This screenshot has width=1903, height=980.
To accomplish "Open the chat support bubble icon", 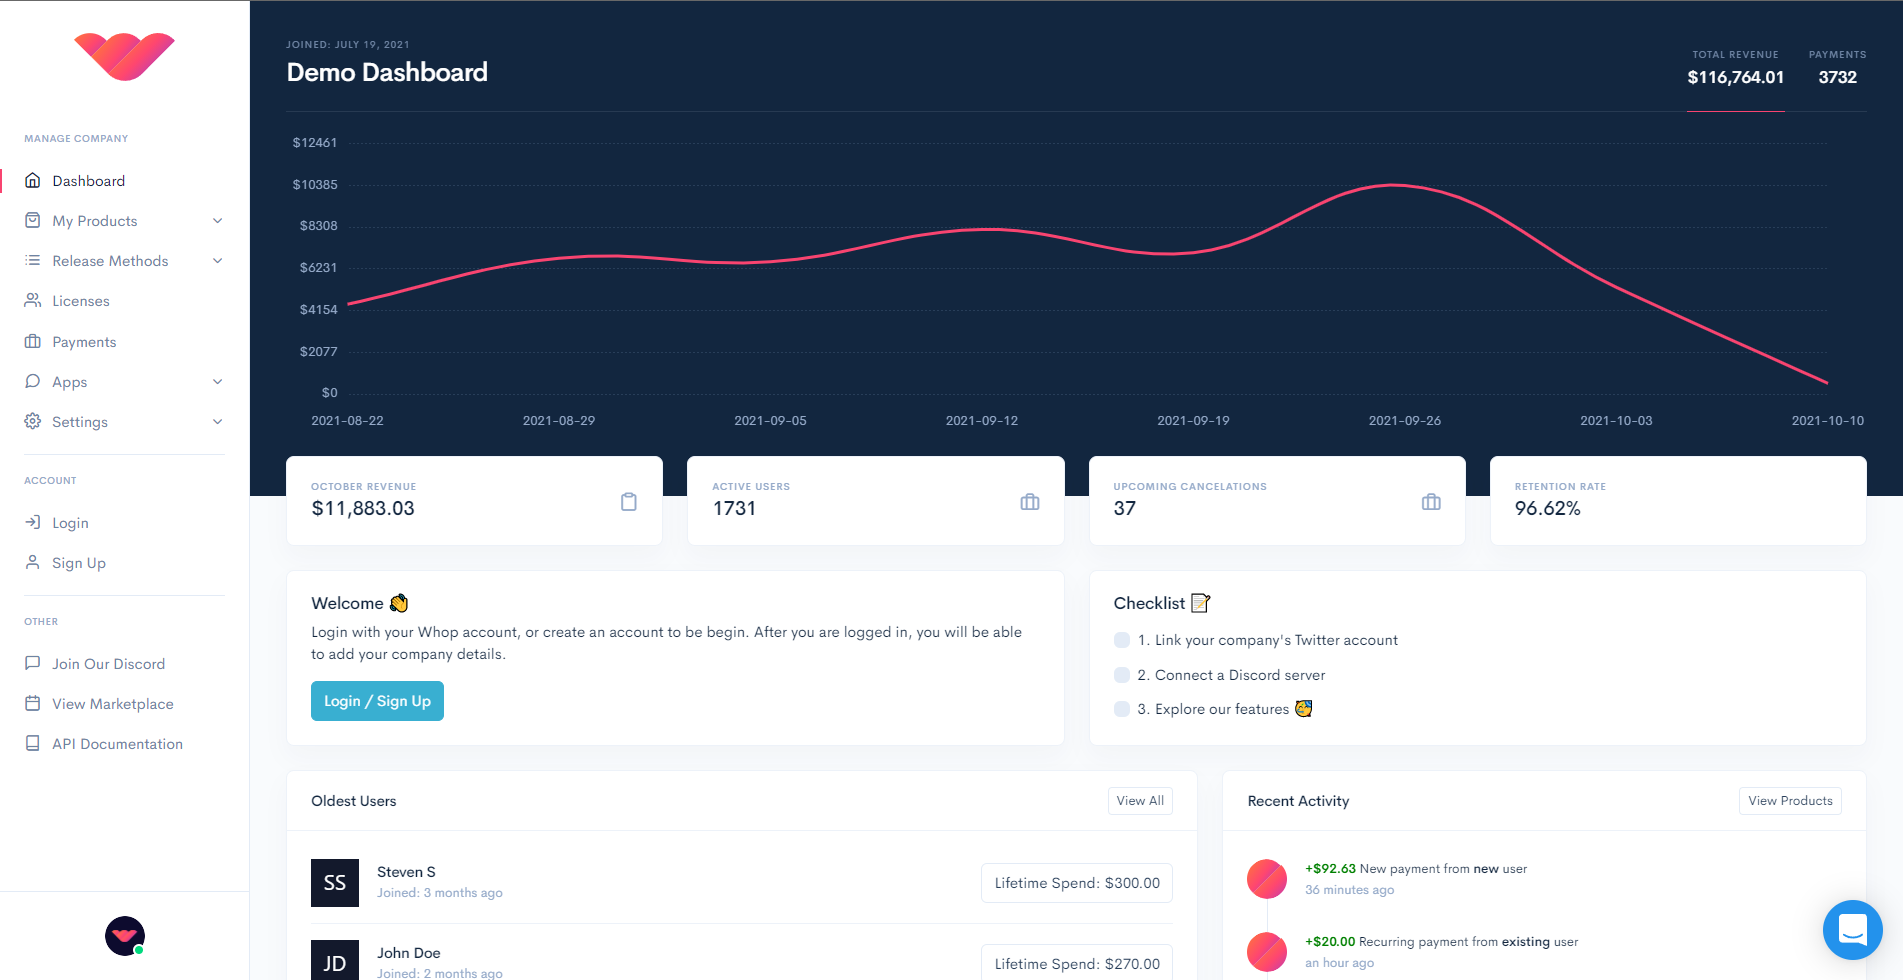I will 1852,929.
